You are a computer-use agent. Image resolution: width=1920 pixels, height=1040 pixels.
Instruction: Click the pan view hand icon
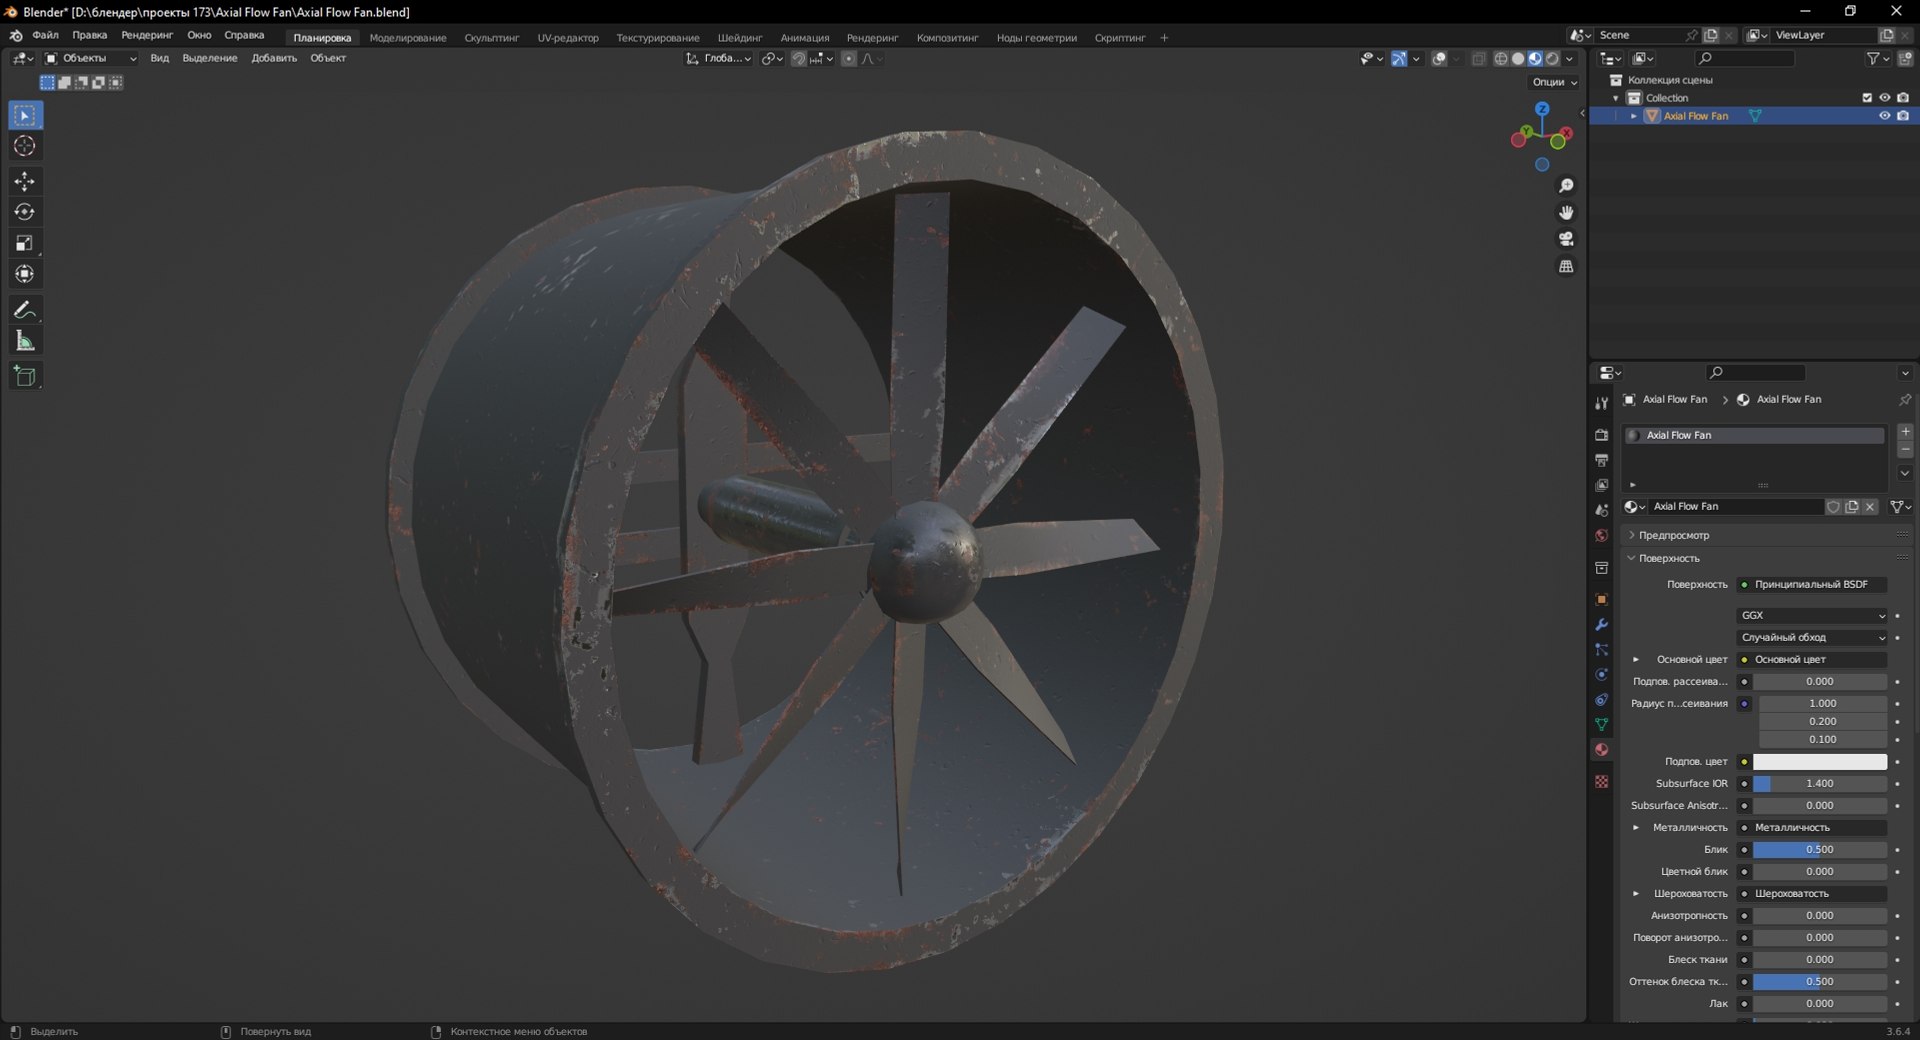coord(1566,212)
